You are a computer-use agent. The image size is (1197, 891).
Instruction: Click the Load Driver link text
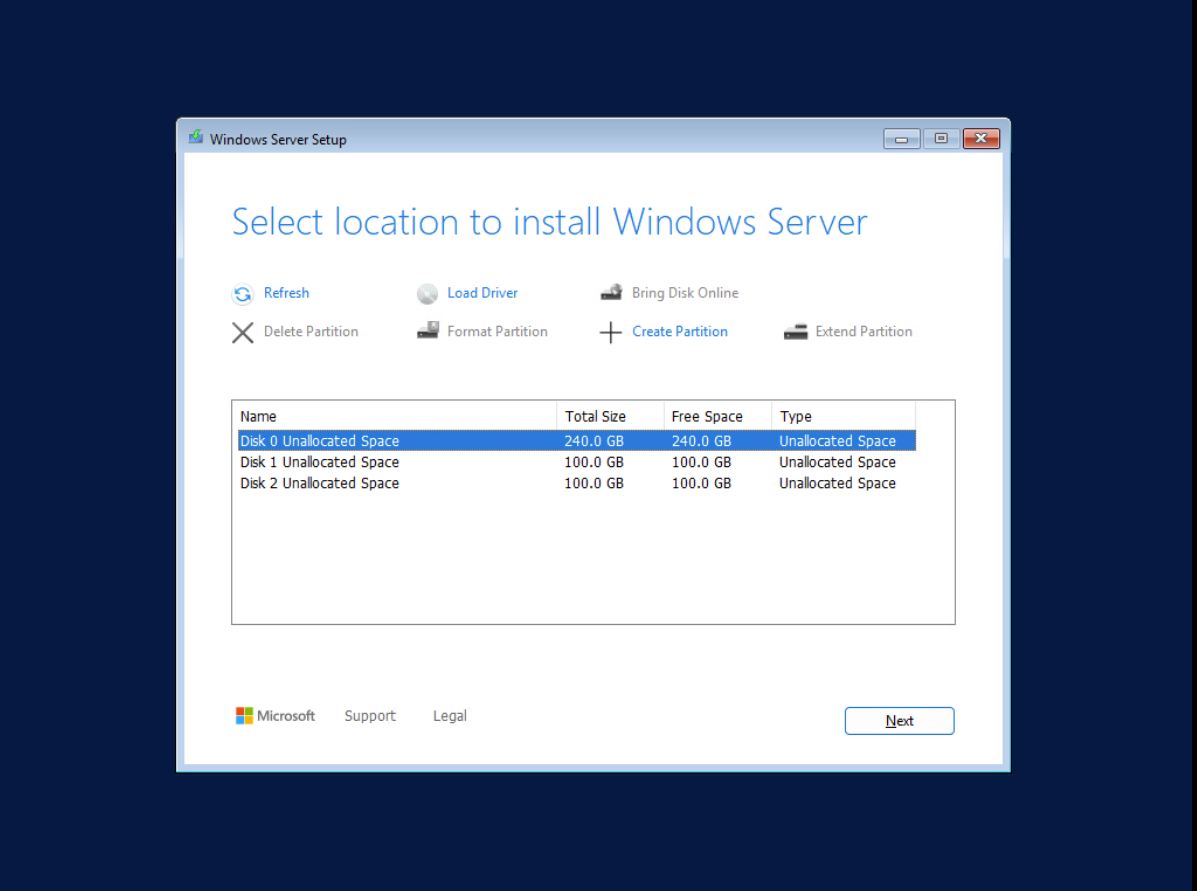(x=482, y=293)
